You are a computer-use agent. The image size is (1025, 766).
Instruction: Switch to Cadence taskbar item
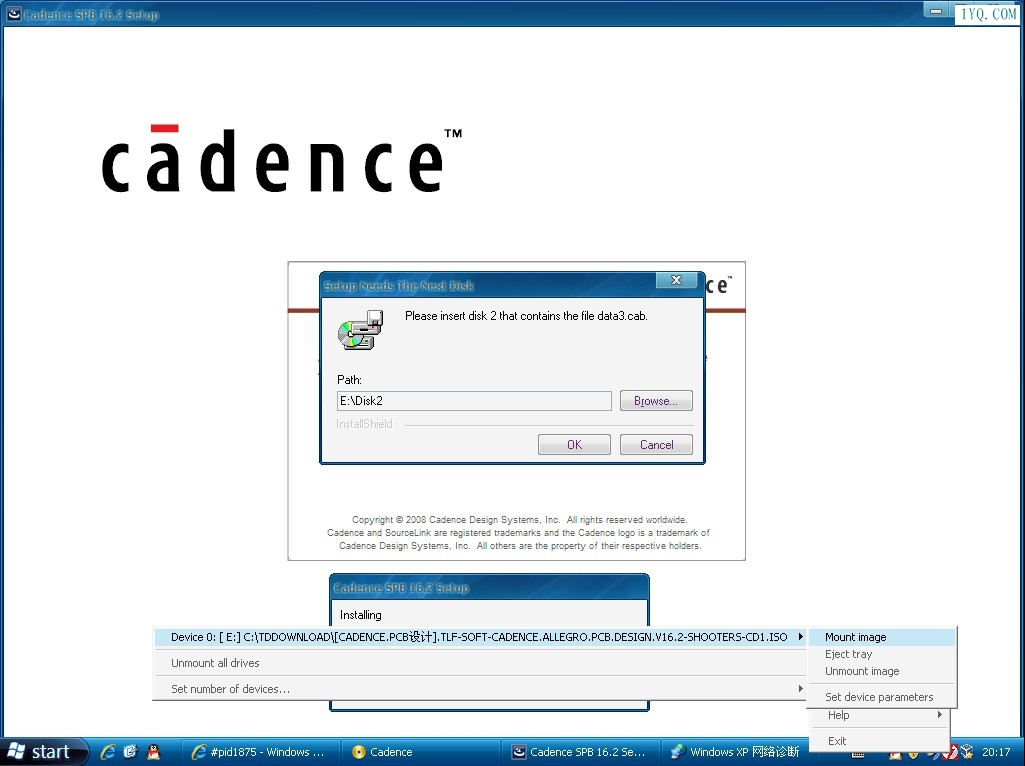pos(422,752)
